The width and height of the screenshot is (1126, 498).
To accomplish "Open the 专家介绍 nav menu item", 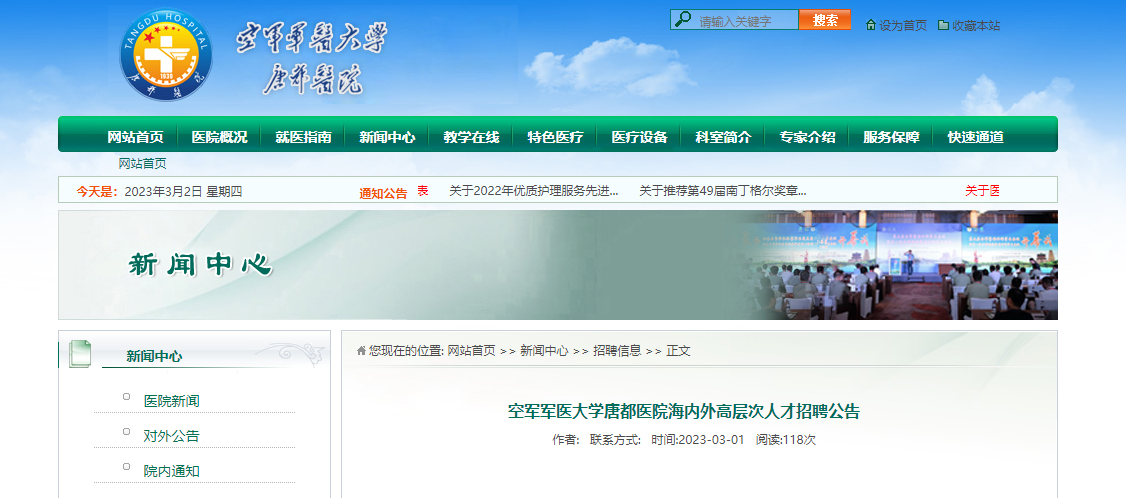I will [808, 137].
